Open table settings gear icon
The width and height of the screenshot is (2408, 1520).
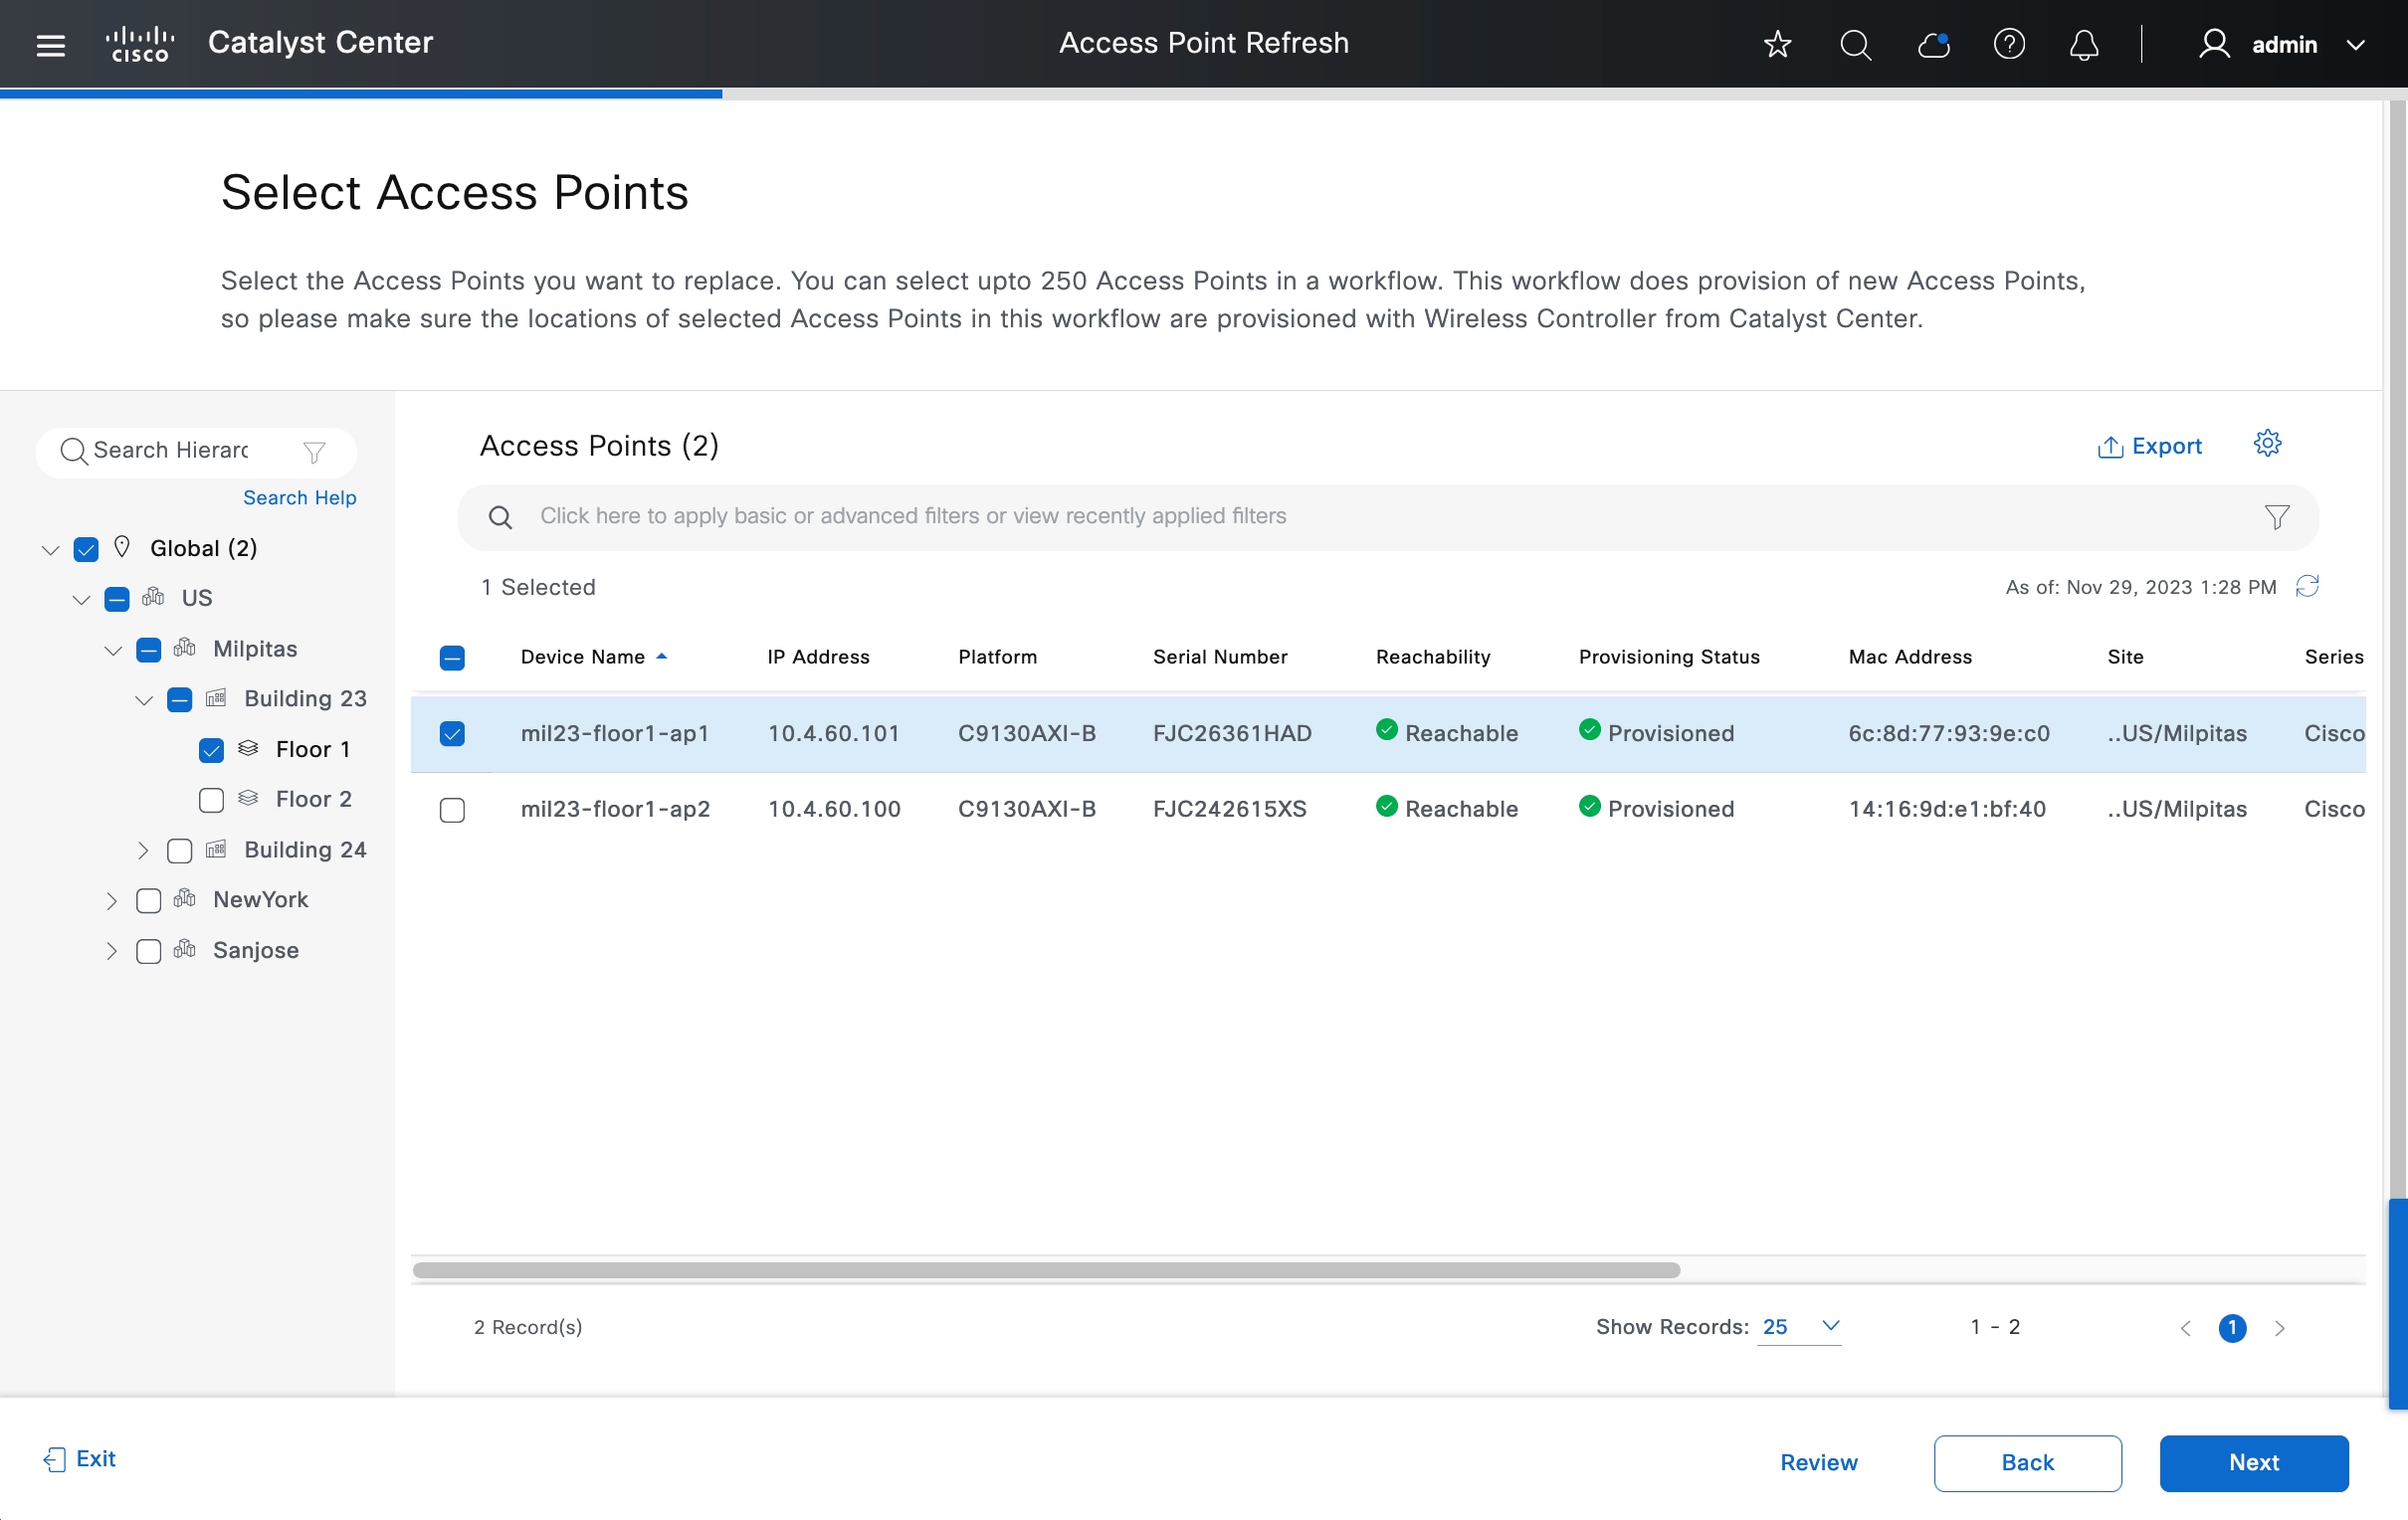pos(2267,443)
